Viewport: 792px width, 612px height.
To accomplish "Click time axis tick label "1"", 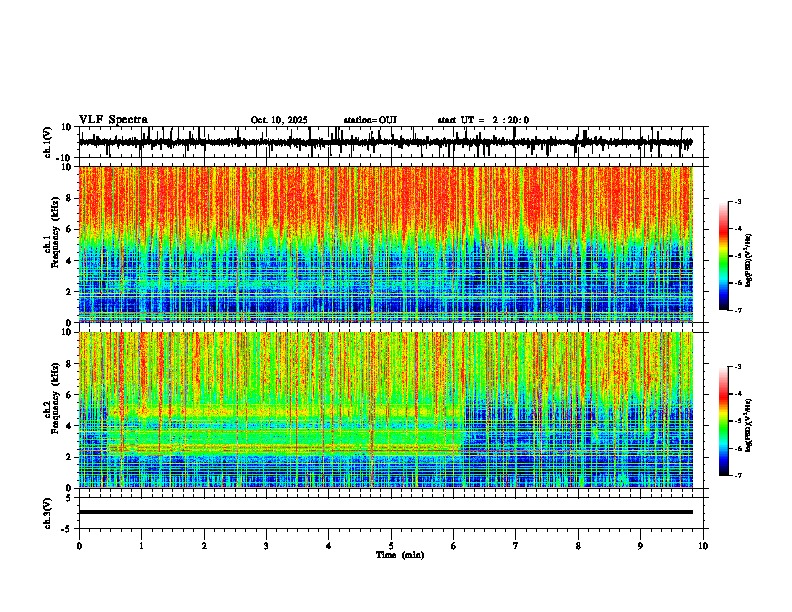I will (x=141, y=546).
